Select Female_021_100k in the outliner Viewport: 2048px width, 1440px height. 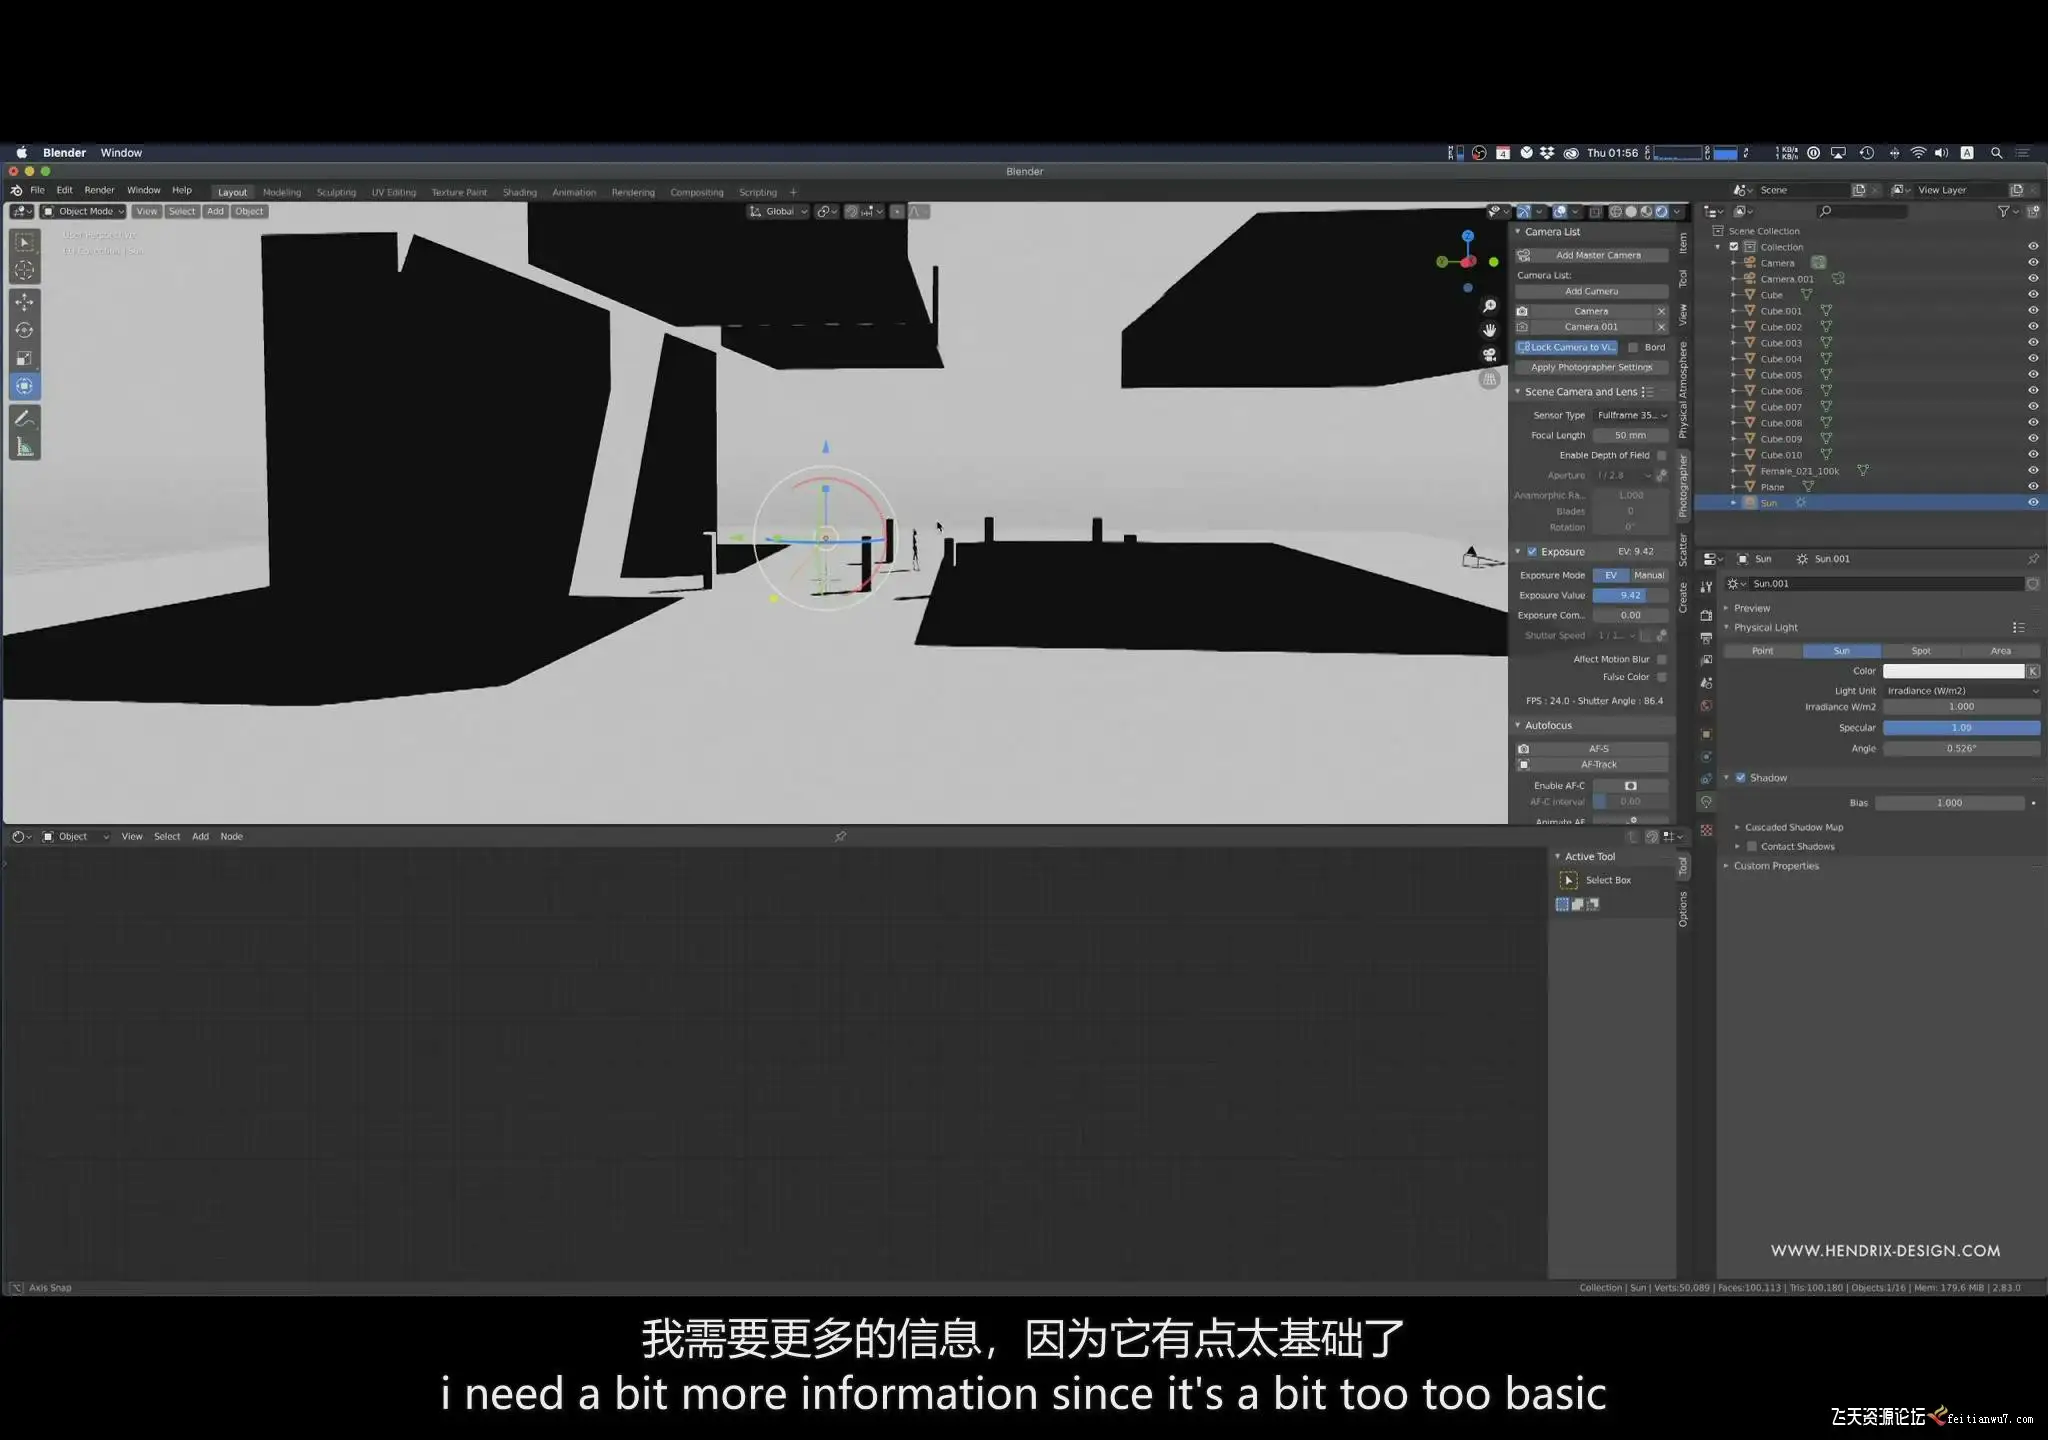click(x=1799, y=471)
